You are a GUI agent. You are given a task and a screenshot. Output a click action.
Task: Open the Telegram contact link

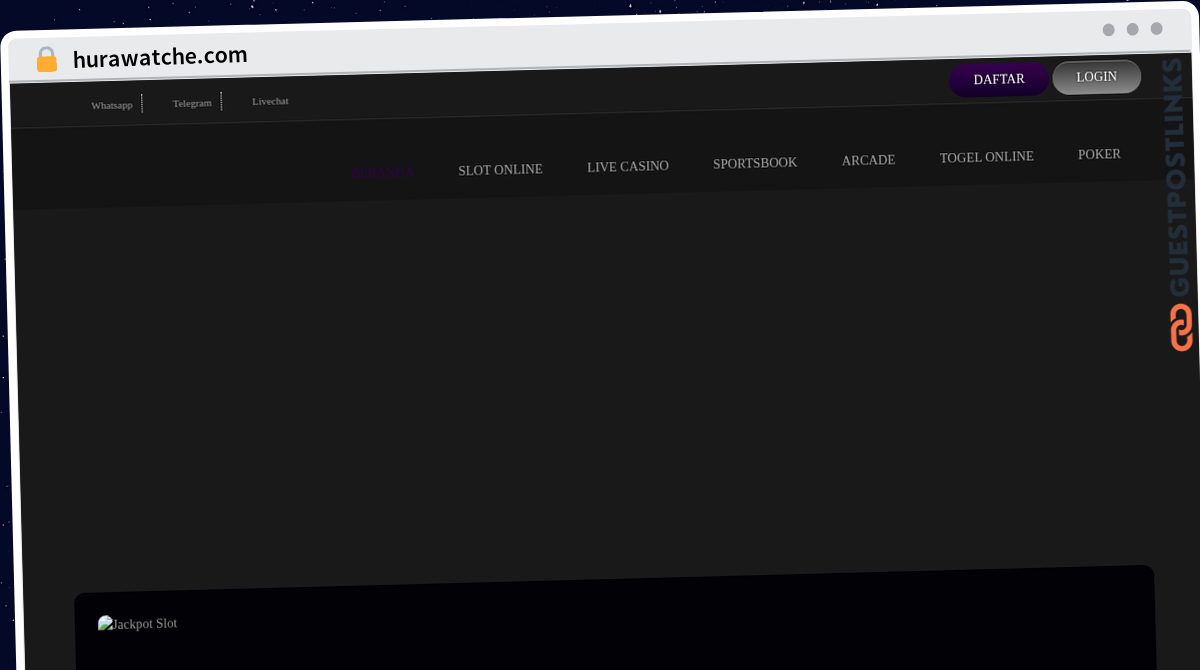(192, 103)
